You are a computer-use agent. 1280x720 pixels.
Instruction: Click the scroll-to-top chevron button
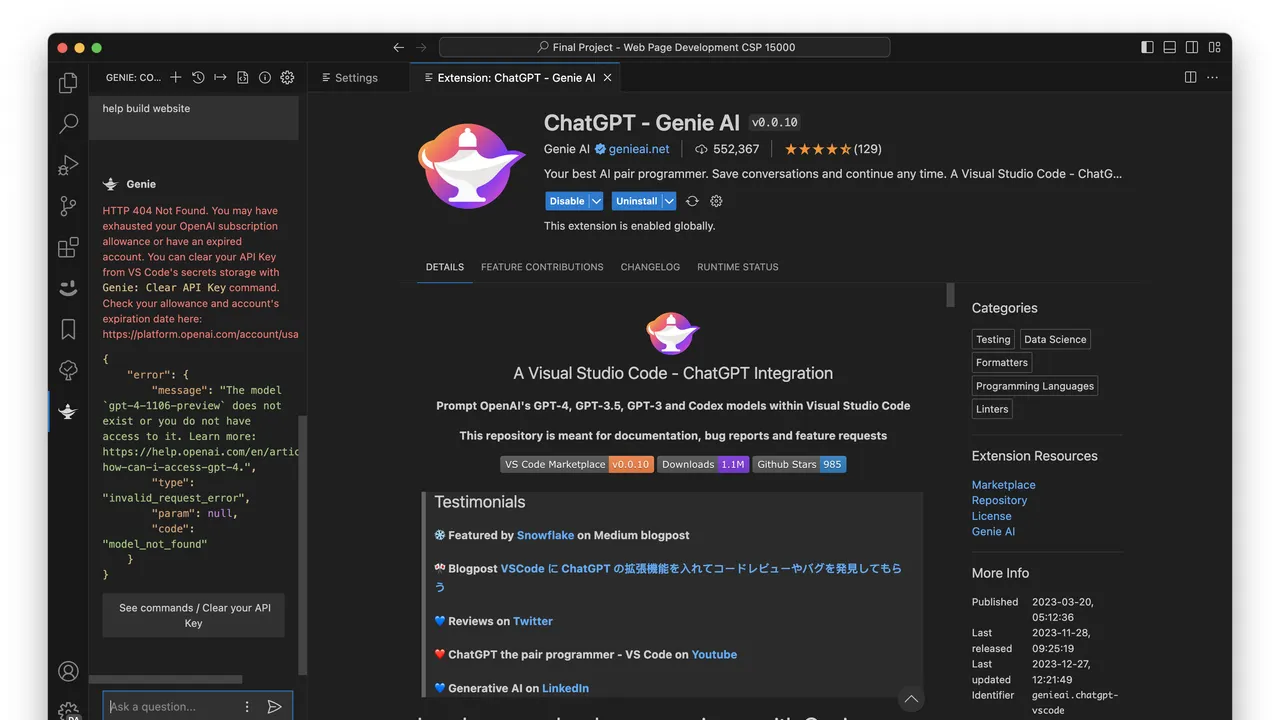click(910, 699)
